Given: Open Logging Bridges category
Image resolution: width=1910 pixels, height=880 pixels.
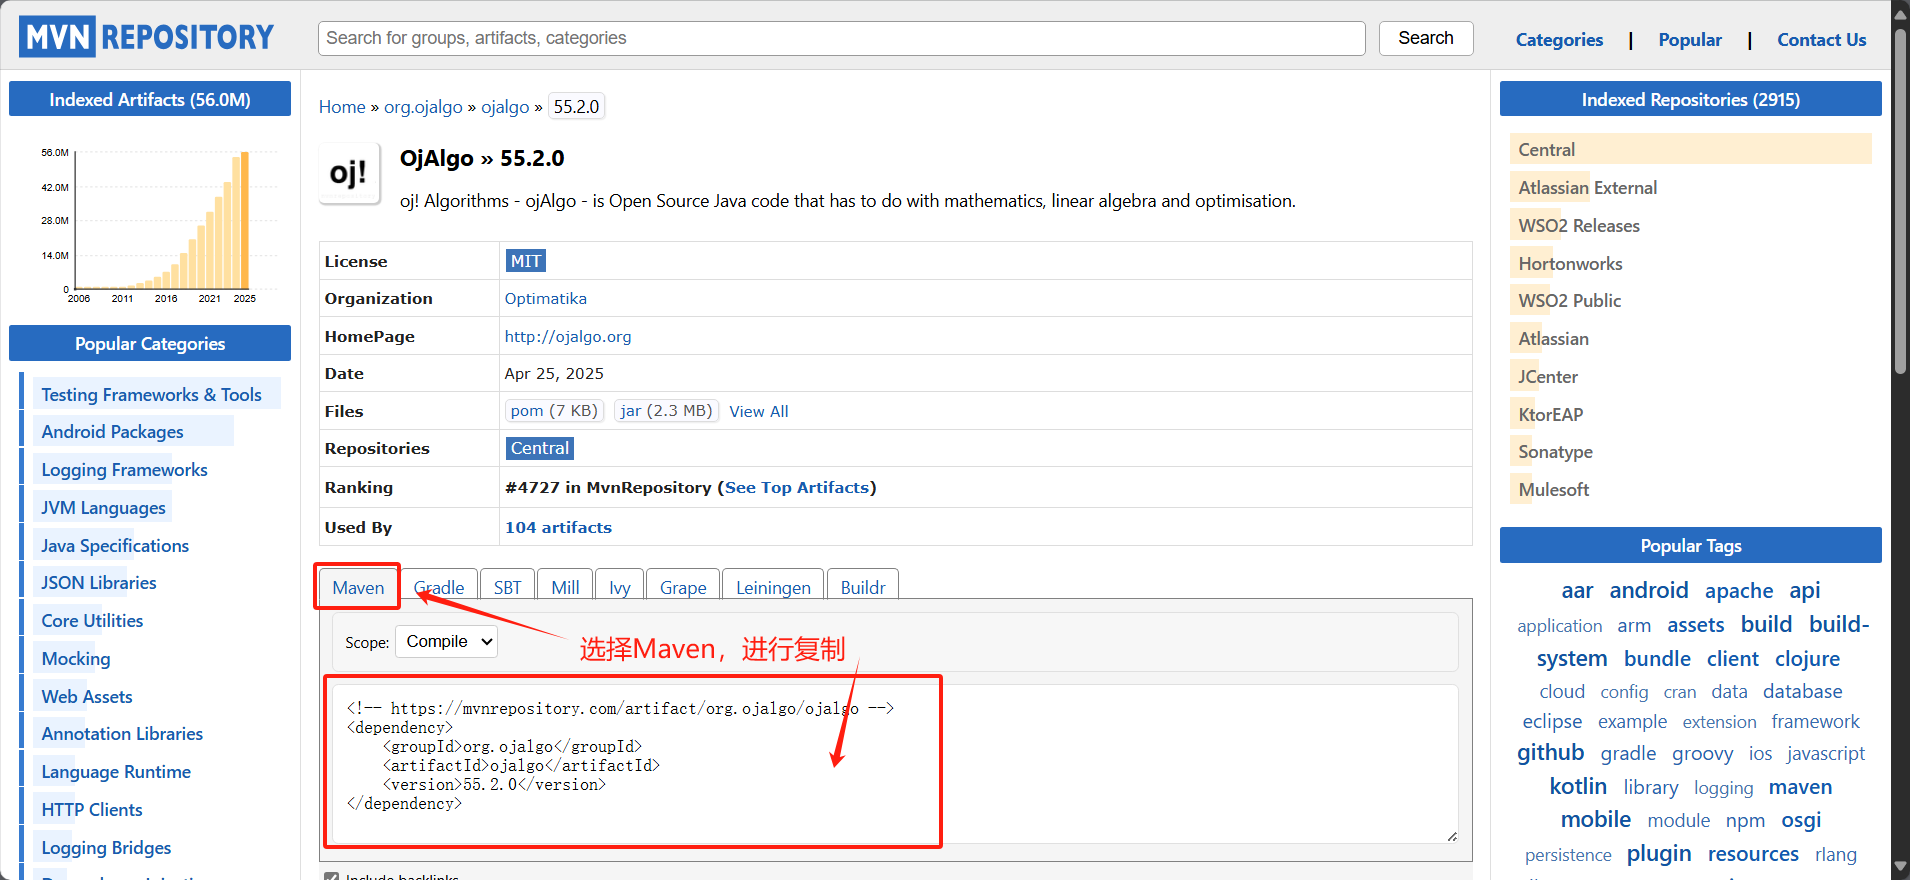Looking at the screenshot, I should (x=106, y=848).
